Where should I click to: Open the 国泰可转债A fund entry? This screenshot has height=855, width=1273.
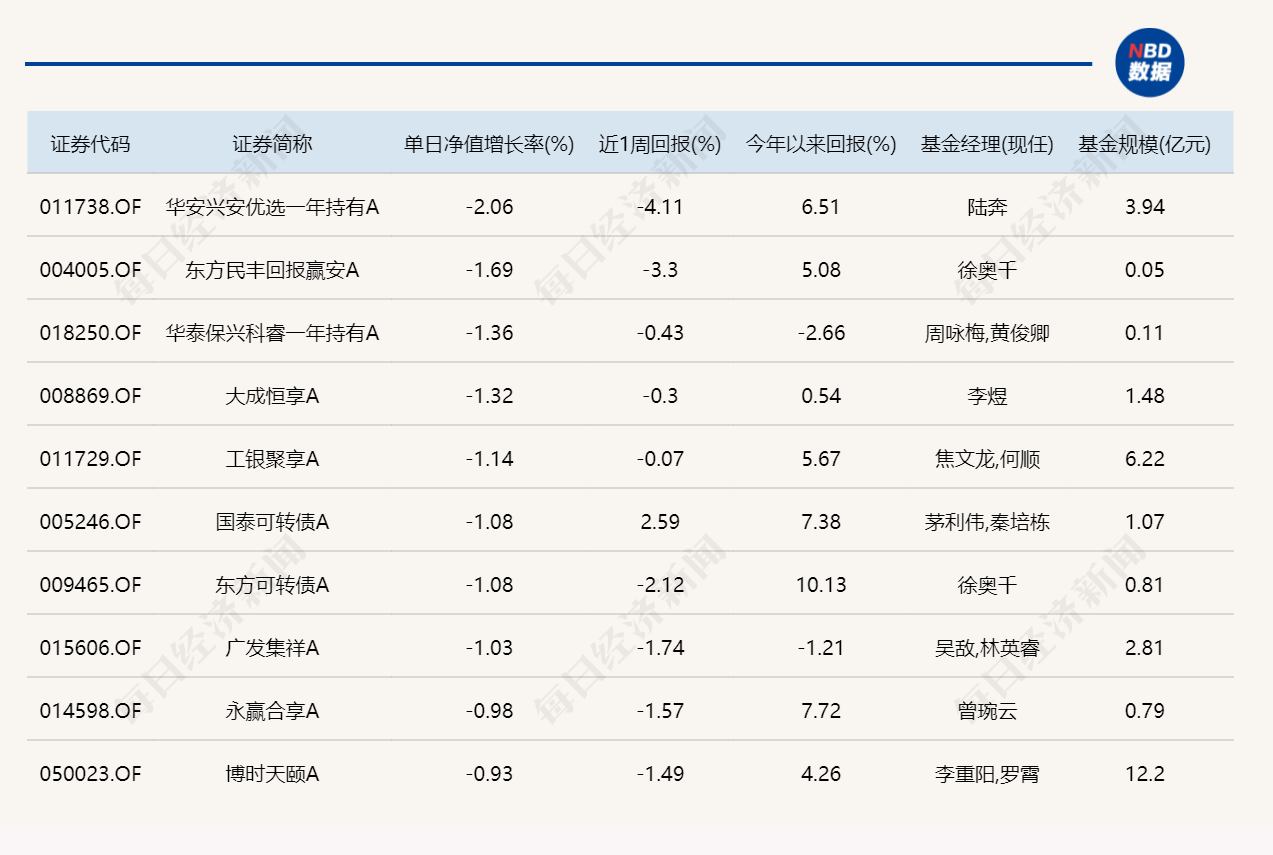pyautogui.click(x=272, y=522)
